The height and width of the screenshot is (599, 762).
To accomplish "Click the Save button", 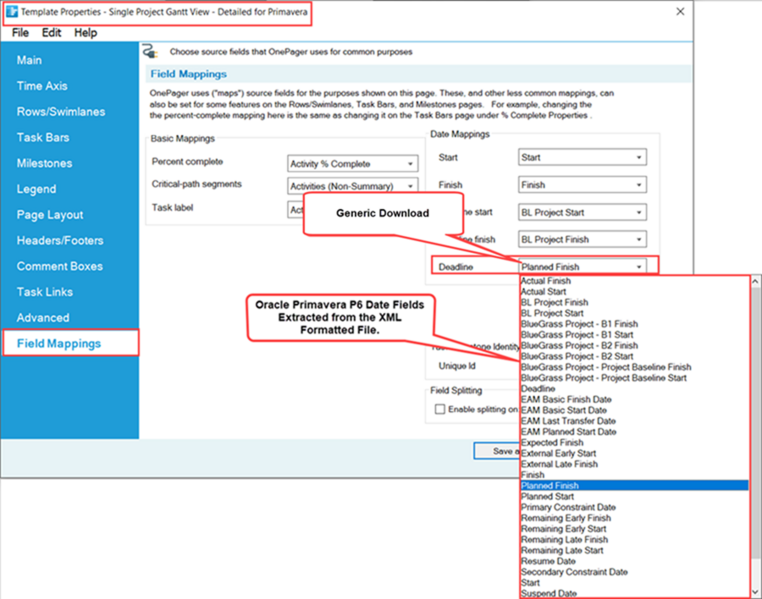I will click(497, 451).
